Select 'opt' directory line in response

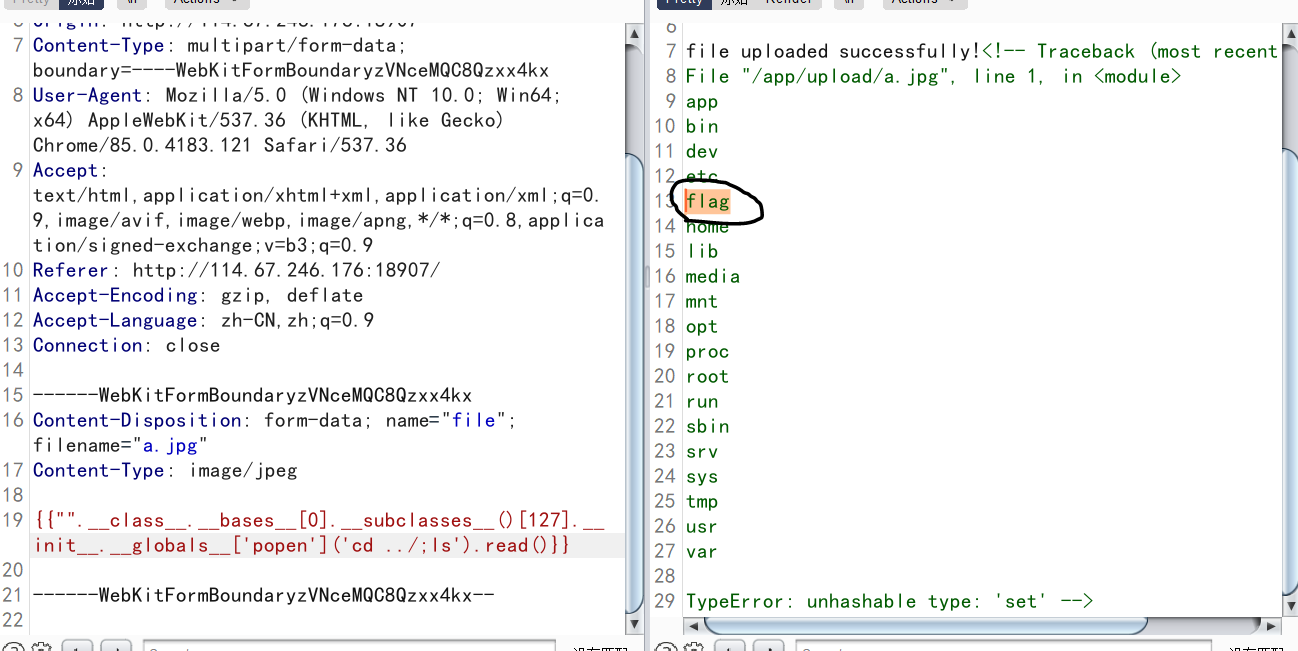pyautogui.click(x=702, y=326)
